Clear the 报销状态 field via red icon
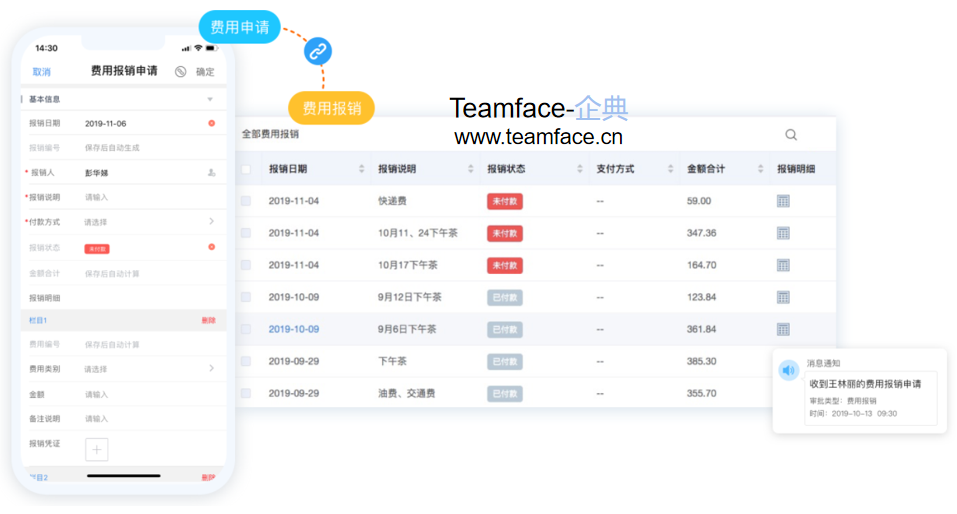 (x=211, y=247)
